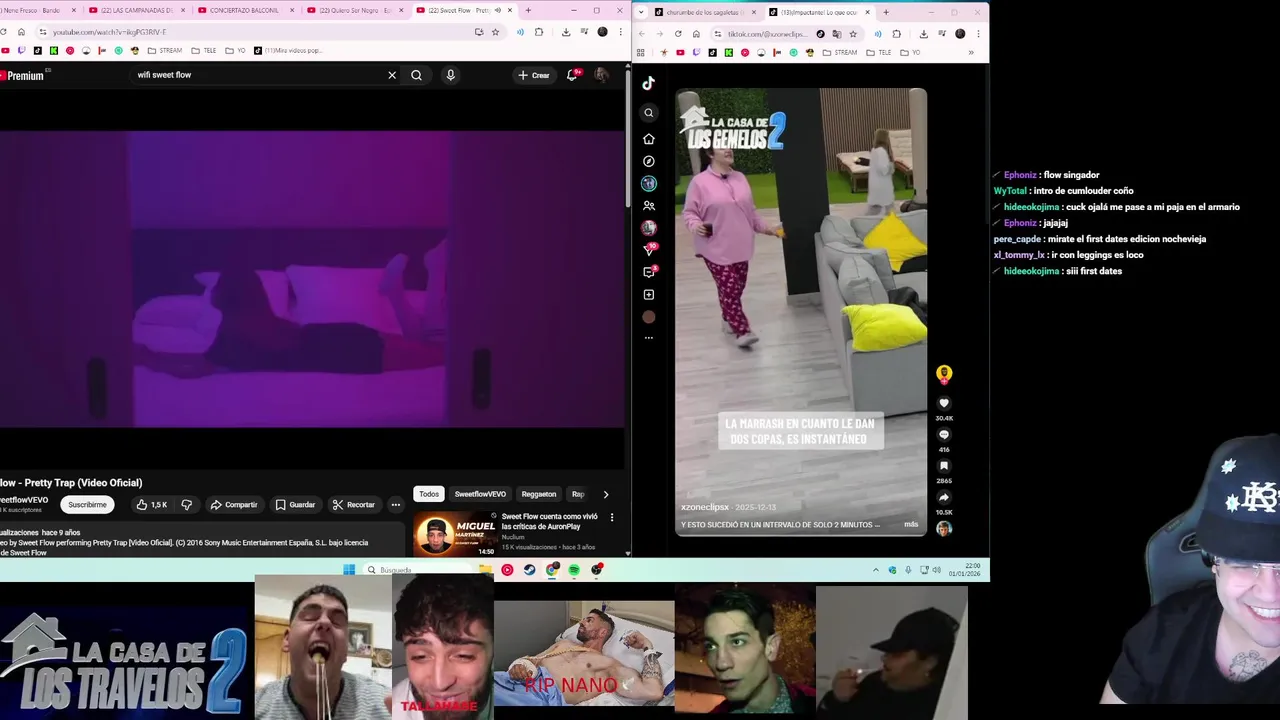Screen dimensions: 1280x720
Task: Dislike the Pretty Trap video
Action: (x=186, y=505)
